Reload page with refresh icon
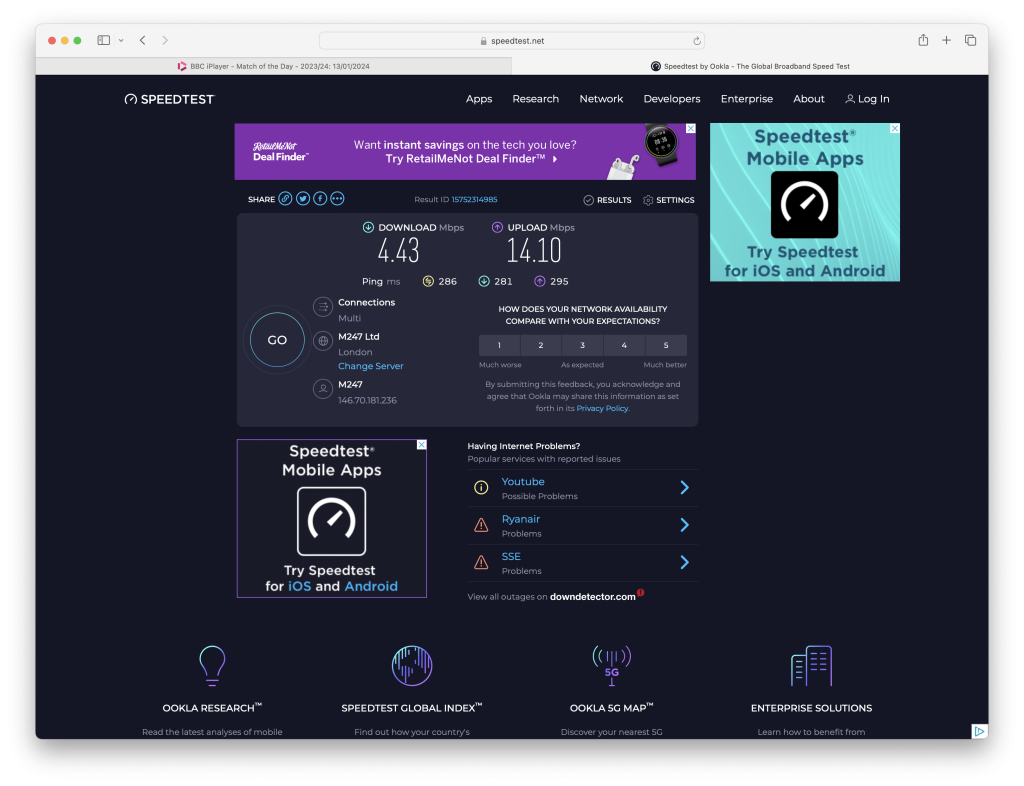The width and height of the screenshot is (1024, 786). pos(697,40)
